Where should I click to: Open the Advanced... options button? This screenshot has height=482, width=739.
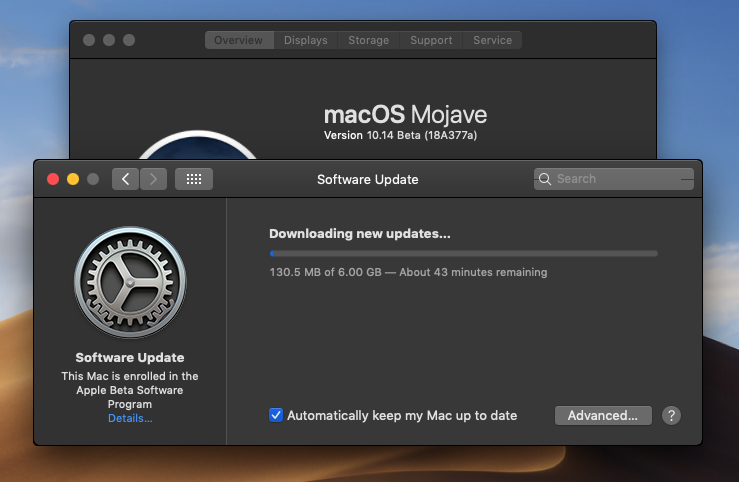point(603,416)
